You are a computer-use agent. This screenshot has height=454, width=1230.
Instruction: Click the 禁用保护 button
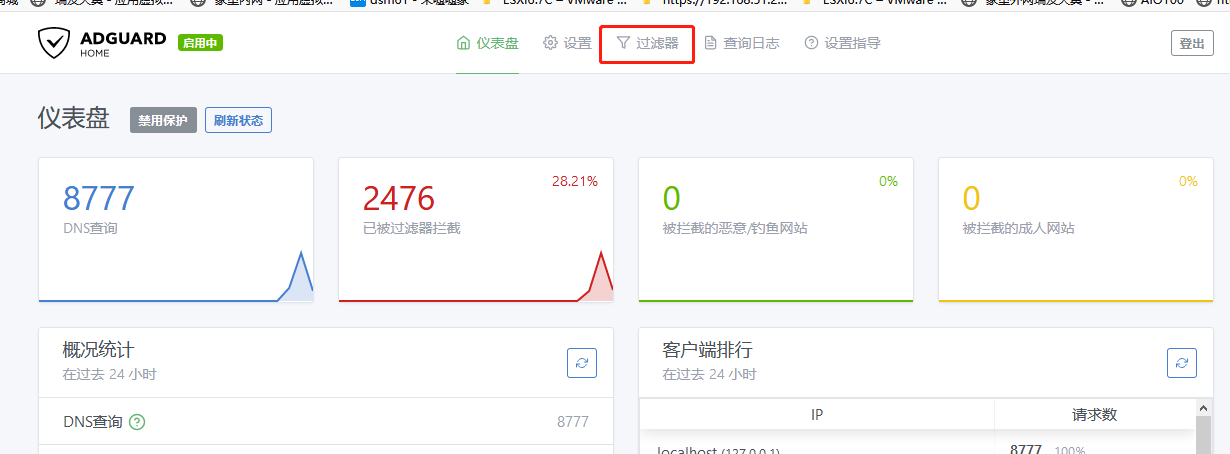point(163,120)
